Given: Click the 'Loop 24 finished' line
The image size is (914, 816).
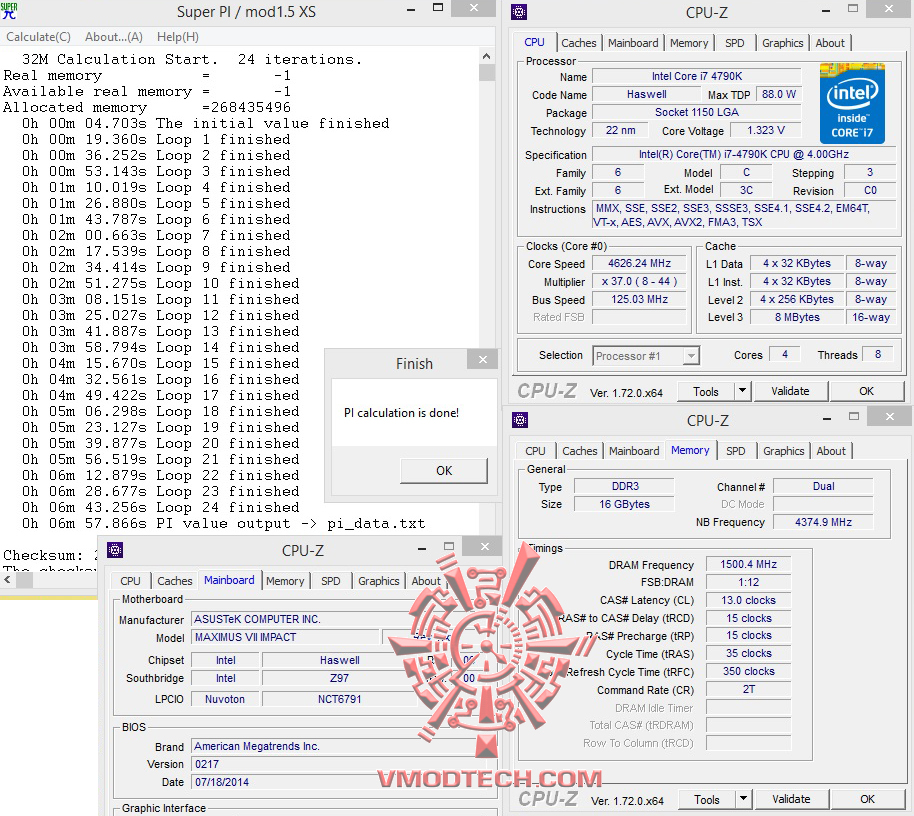Looking at the screenshot, I should tap(161, 508).
